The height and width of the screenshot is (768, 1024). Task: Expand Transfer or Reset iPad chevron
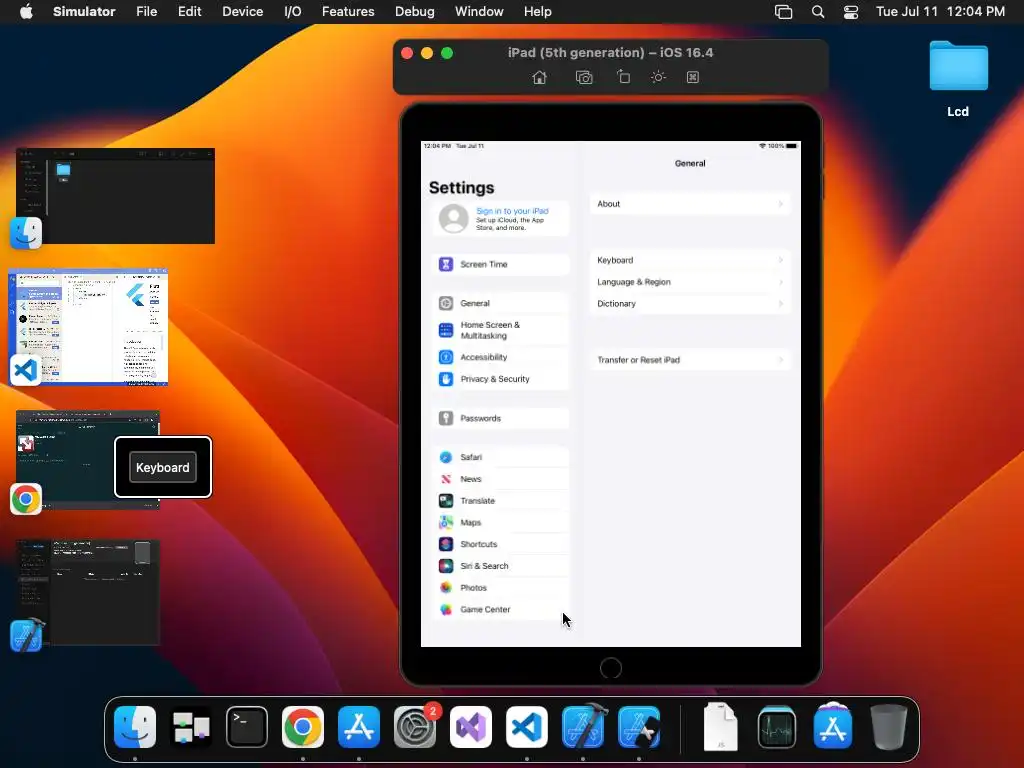pos(780,360)
